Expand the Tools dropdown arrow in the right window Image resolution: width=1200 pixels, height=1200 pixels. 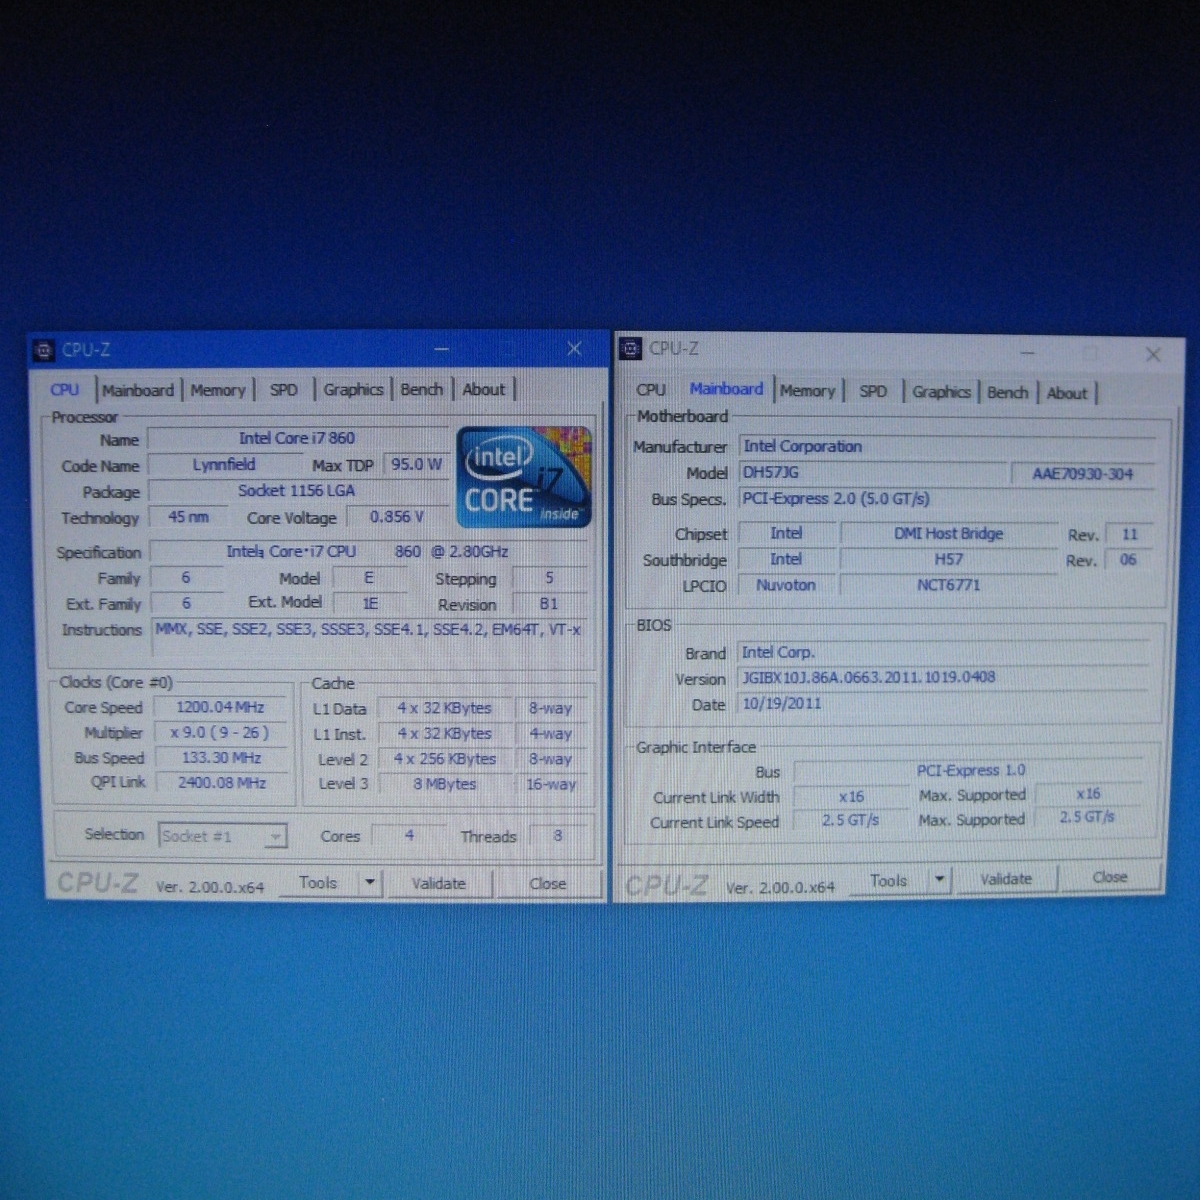coord(939,880)
